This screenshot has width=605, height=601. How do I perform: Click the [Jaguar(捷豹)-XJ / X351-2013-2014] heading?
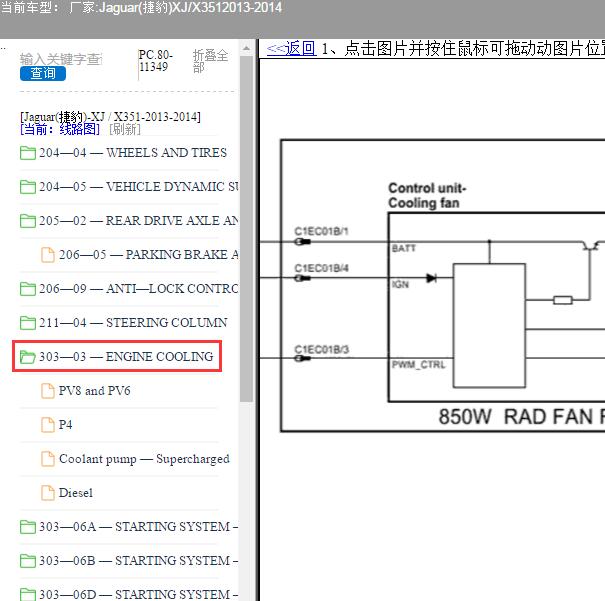tap(110, 116)
